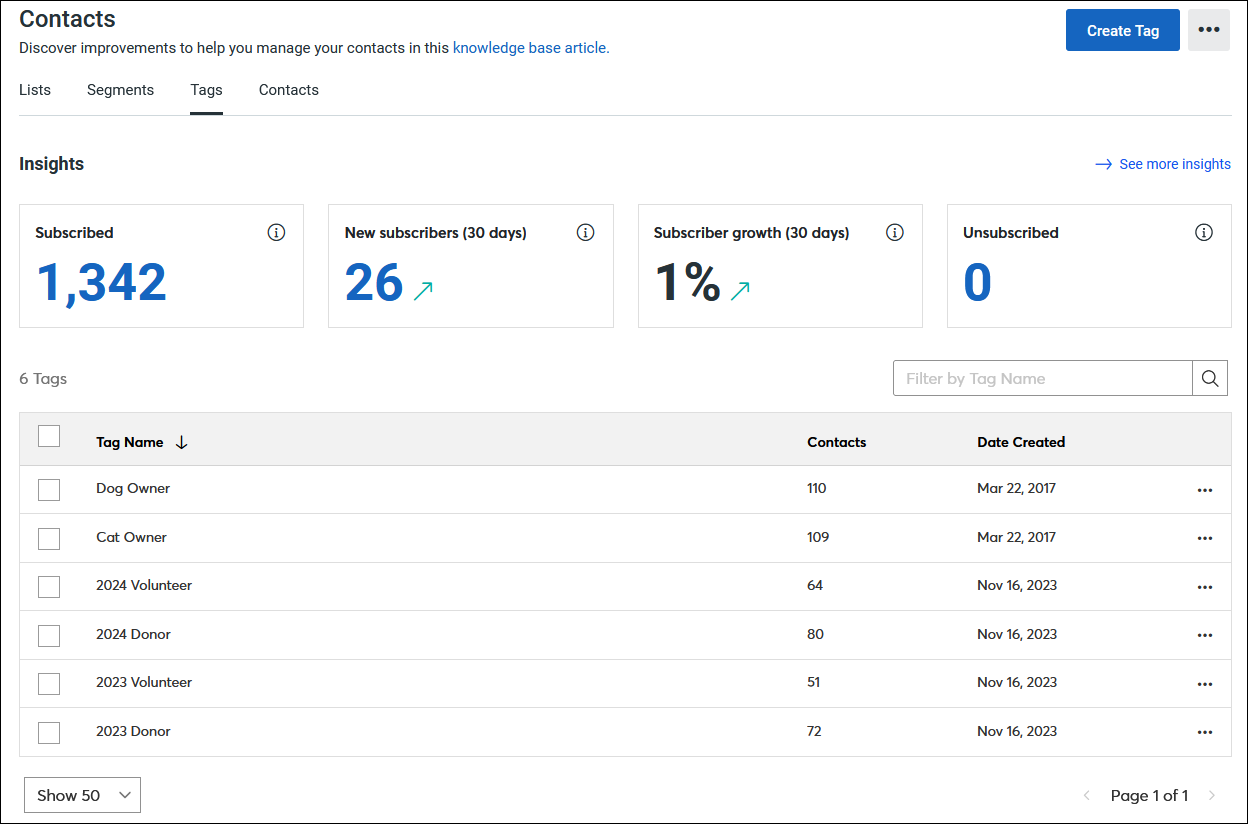Tick the 2023 Donor tag checkbox
This screenshot has height=824, width=1248.
click(49, 732)
